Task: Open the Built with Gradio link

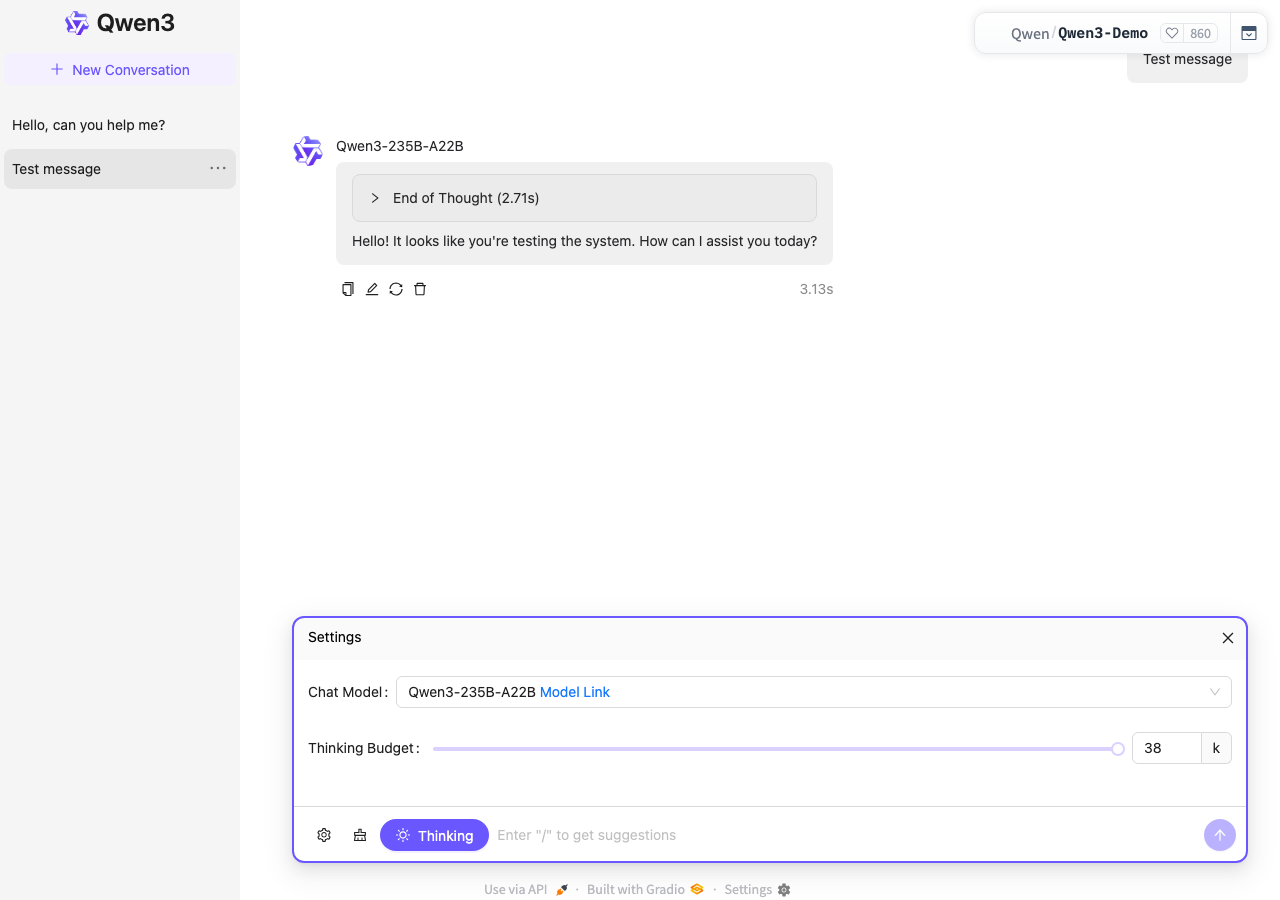Action: coord(645,889)
